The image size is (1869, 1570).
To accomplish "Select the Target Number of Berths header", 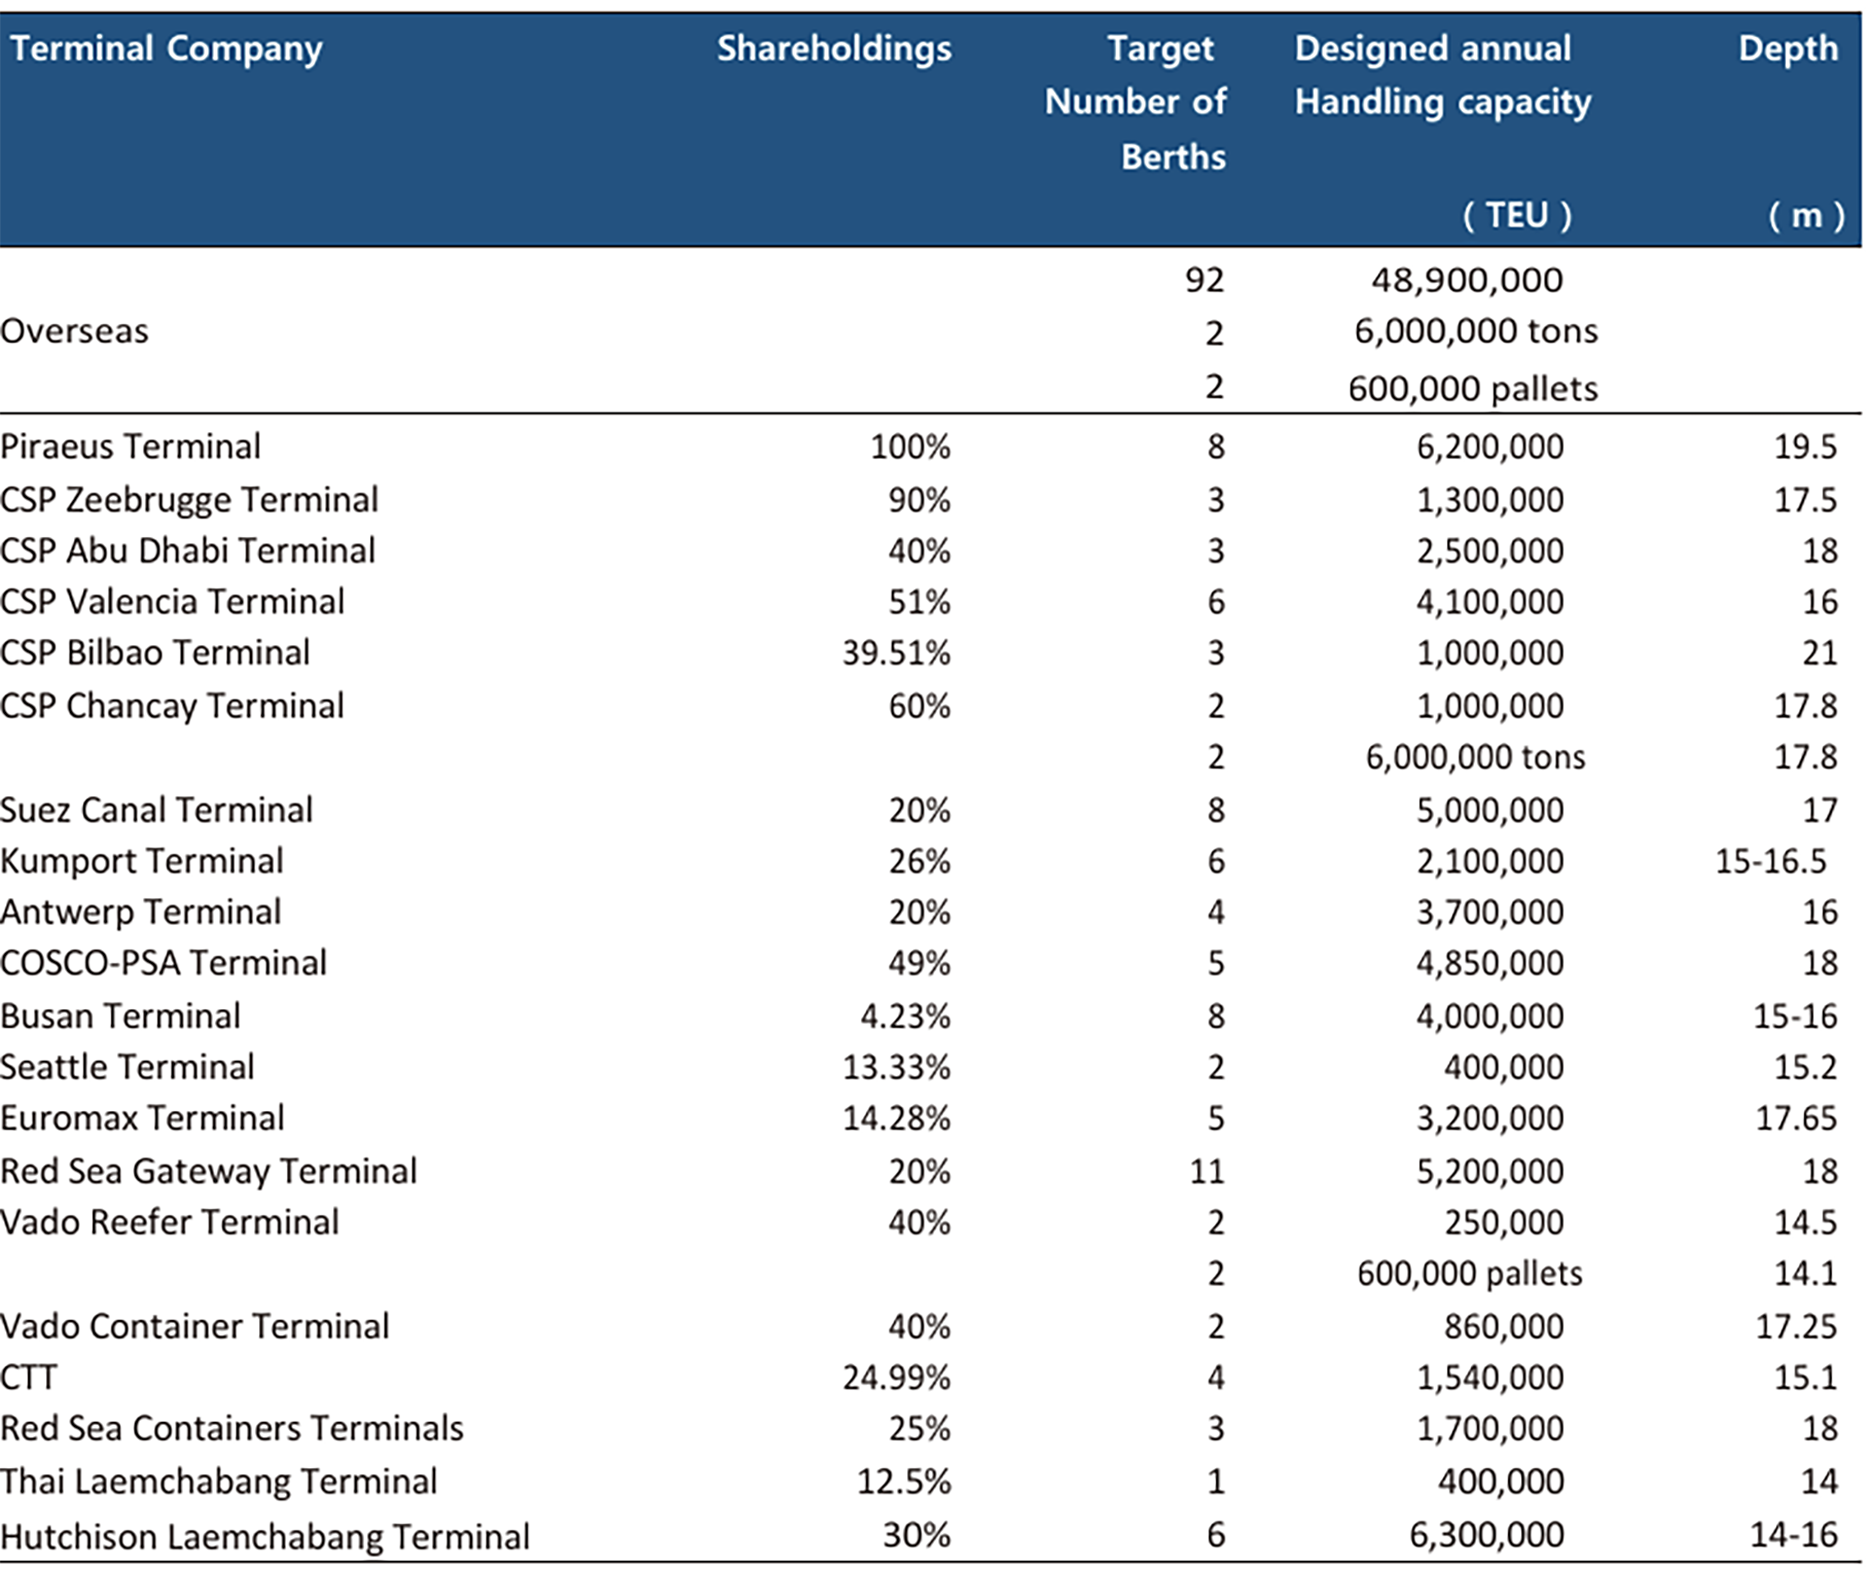I will tap(1136, 102).
